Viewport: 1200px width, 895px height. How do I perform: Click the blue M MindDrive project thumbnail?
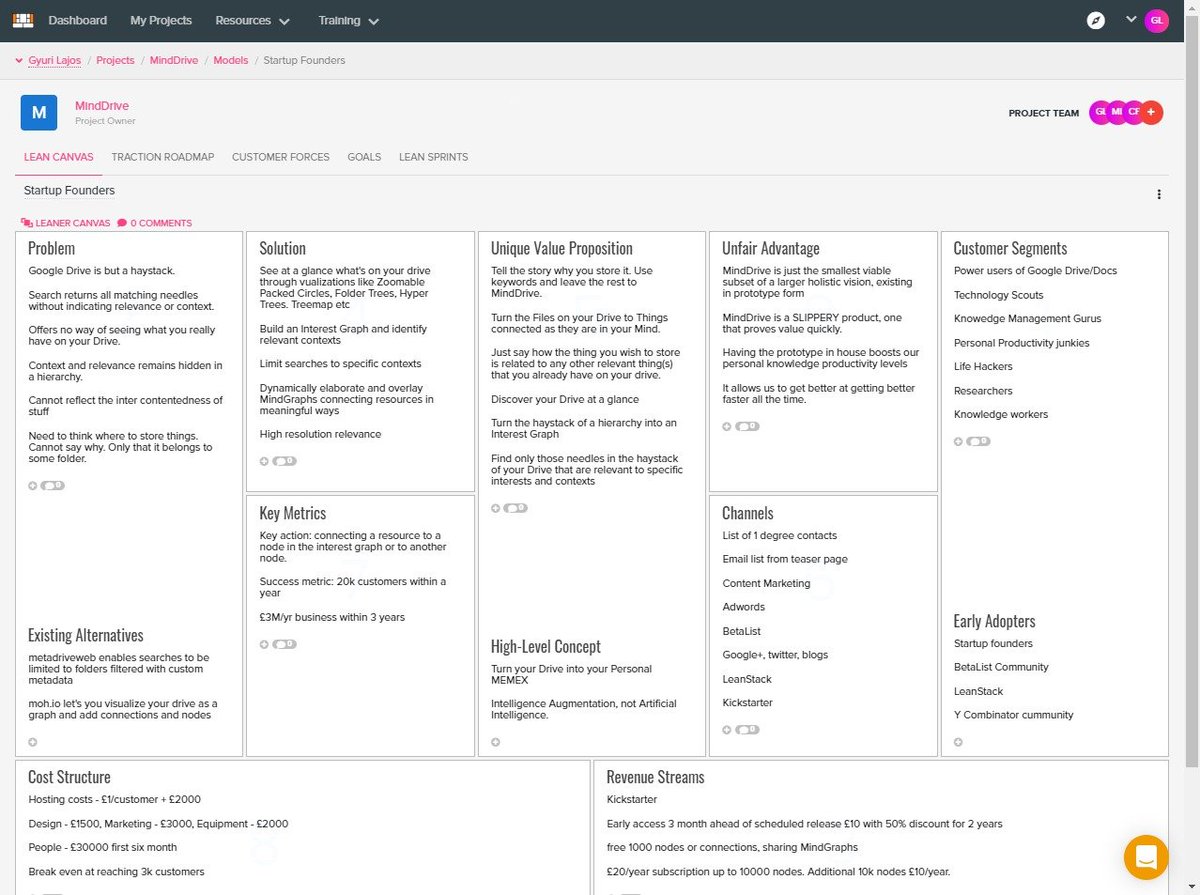point(39,112)
